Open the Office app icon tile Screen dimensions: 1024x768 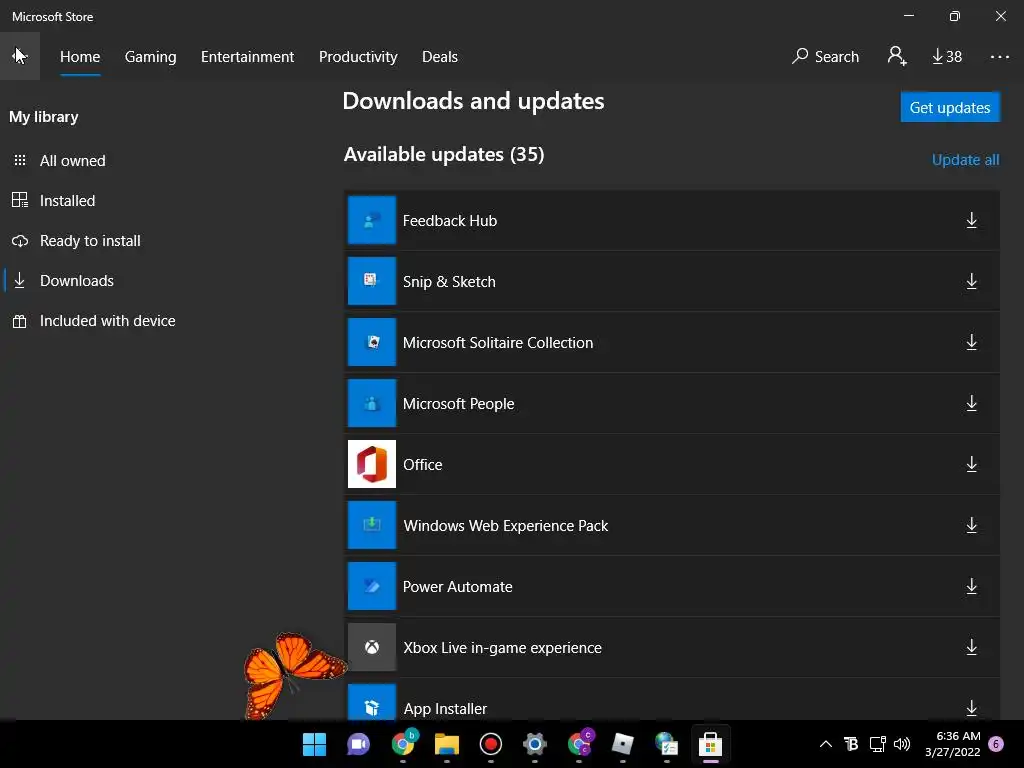coord(372,464)
